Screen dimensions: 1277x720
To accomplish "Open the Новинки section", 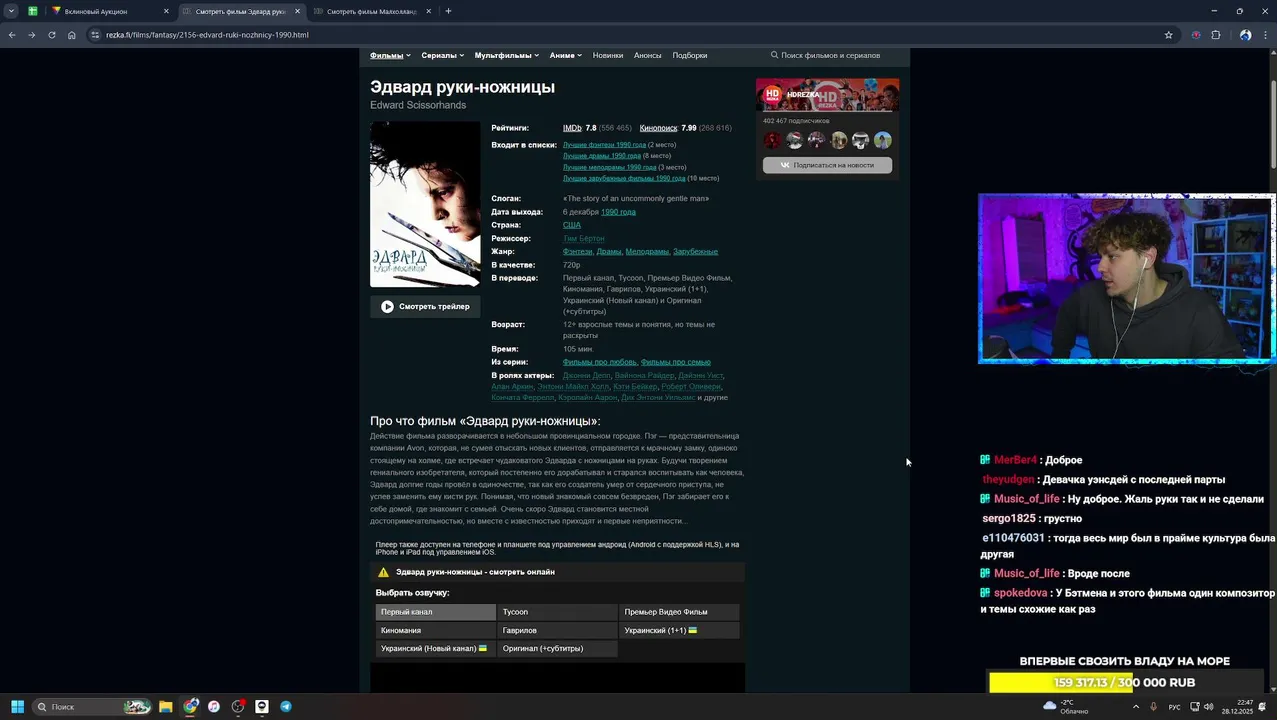I will 608,55.
